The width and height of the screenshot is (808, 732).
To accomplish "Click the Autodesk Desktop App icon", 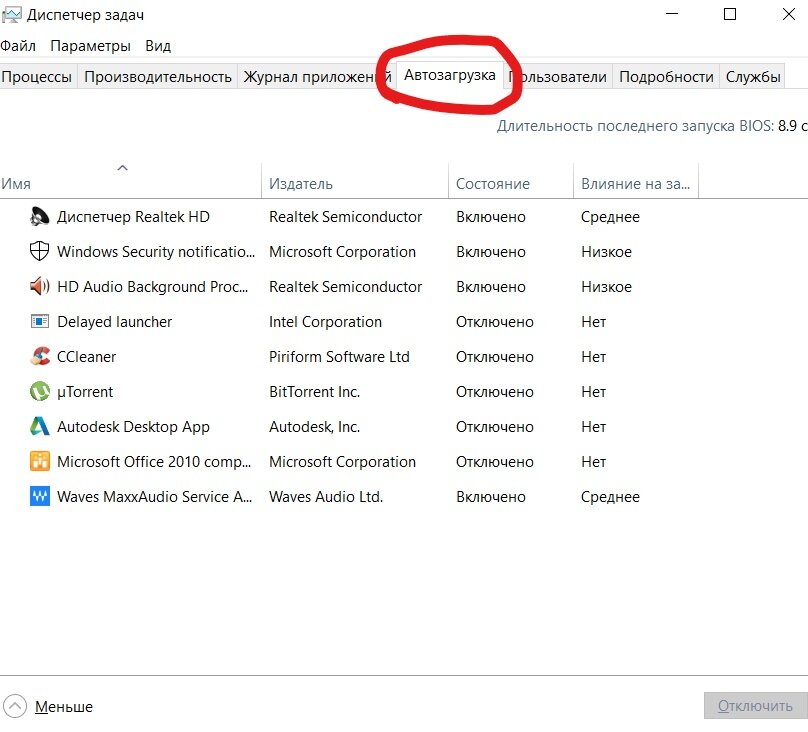I will click(39, 427).
